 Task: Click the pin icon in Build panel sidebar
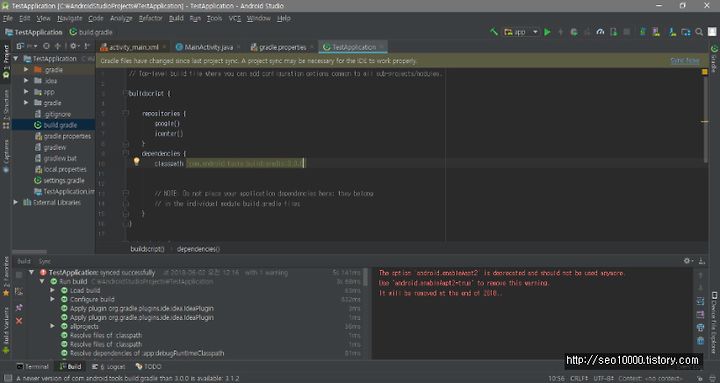(x=19, y=307)
